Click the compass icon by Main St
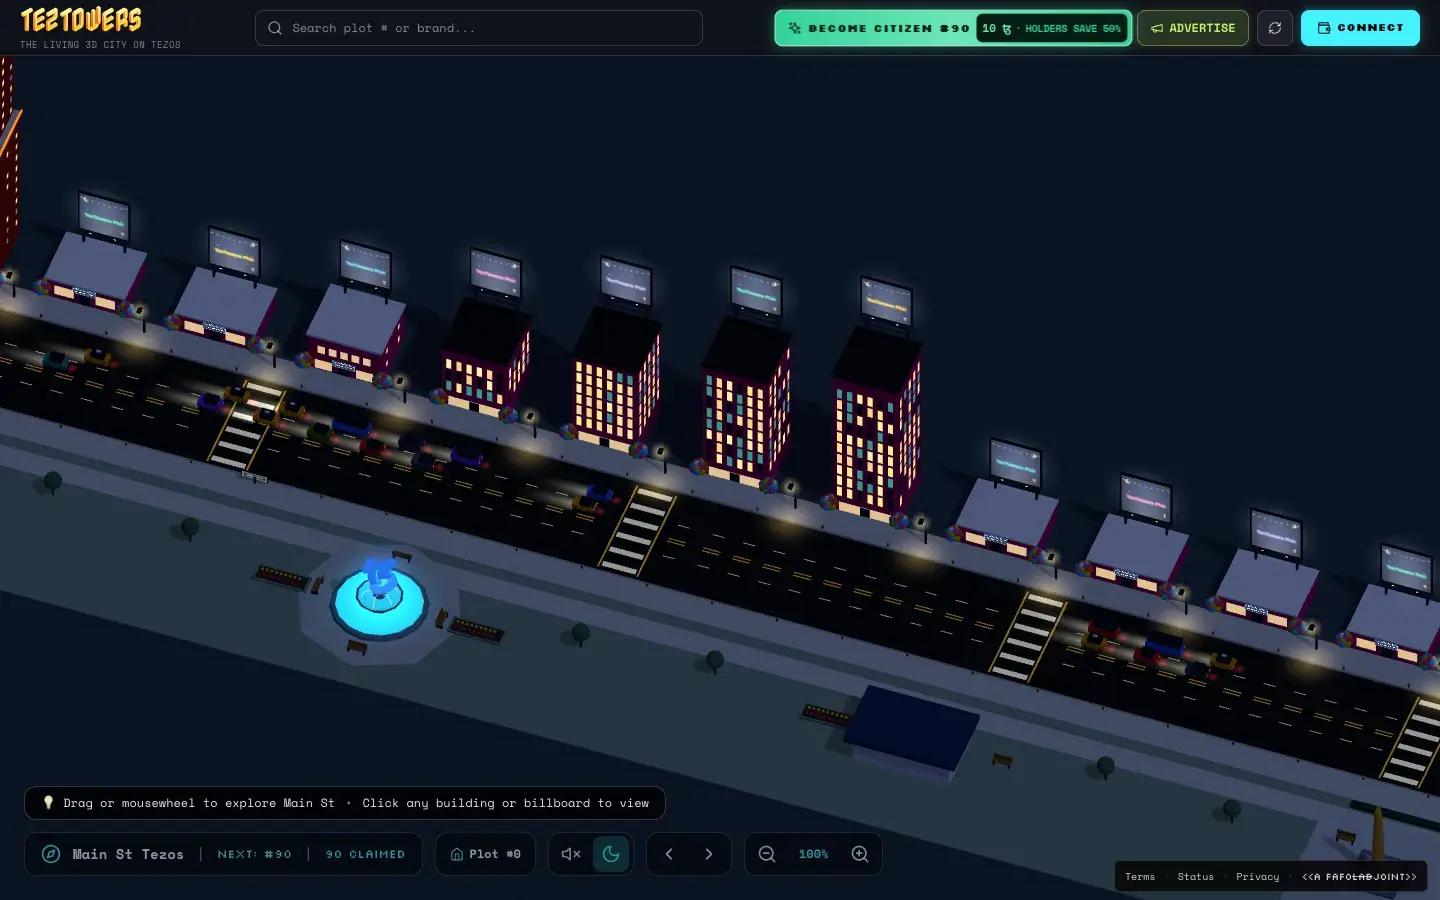The height and width of the screenshot is (900, 1440). pos(51,854)
